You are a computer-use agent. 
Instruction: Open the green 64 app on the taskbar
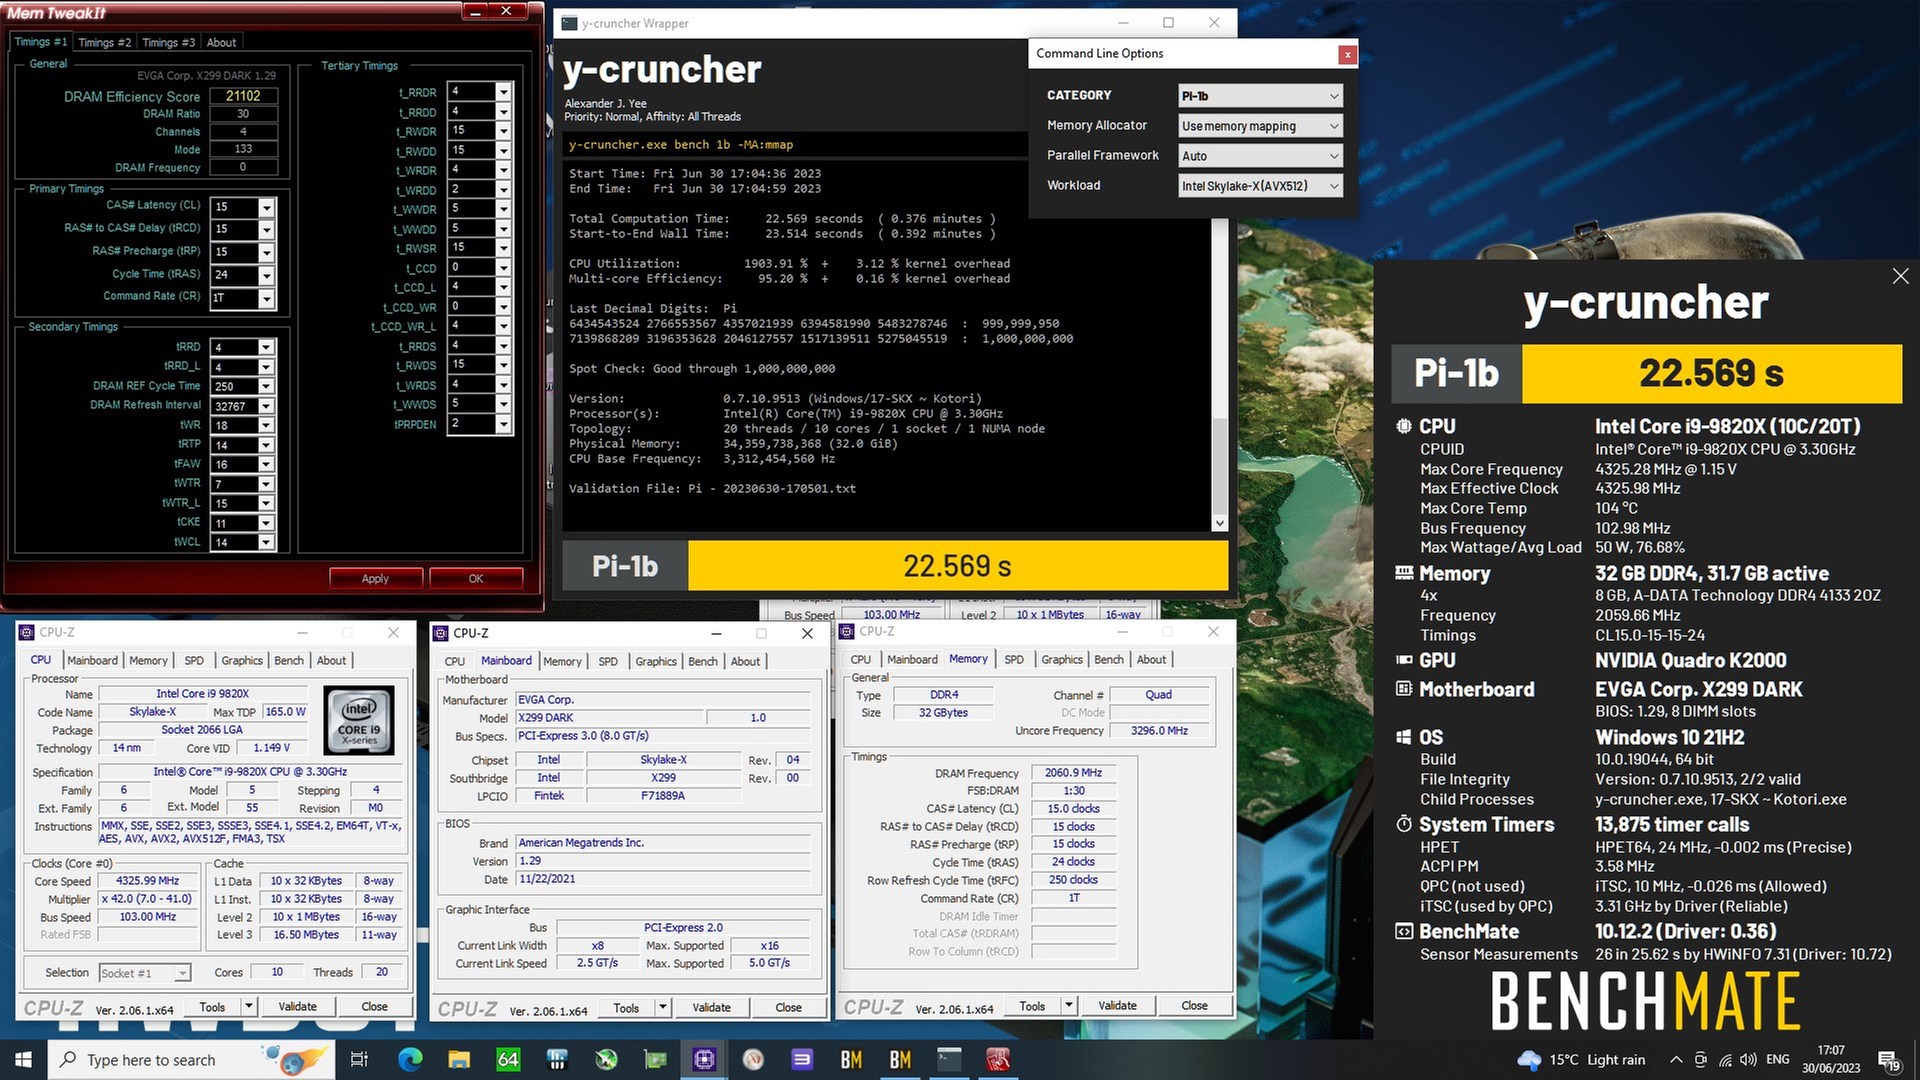coord(508,1059)
